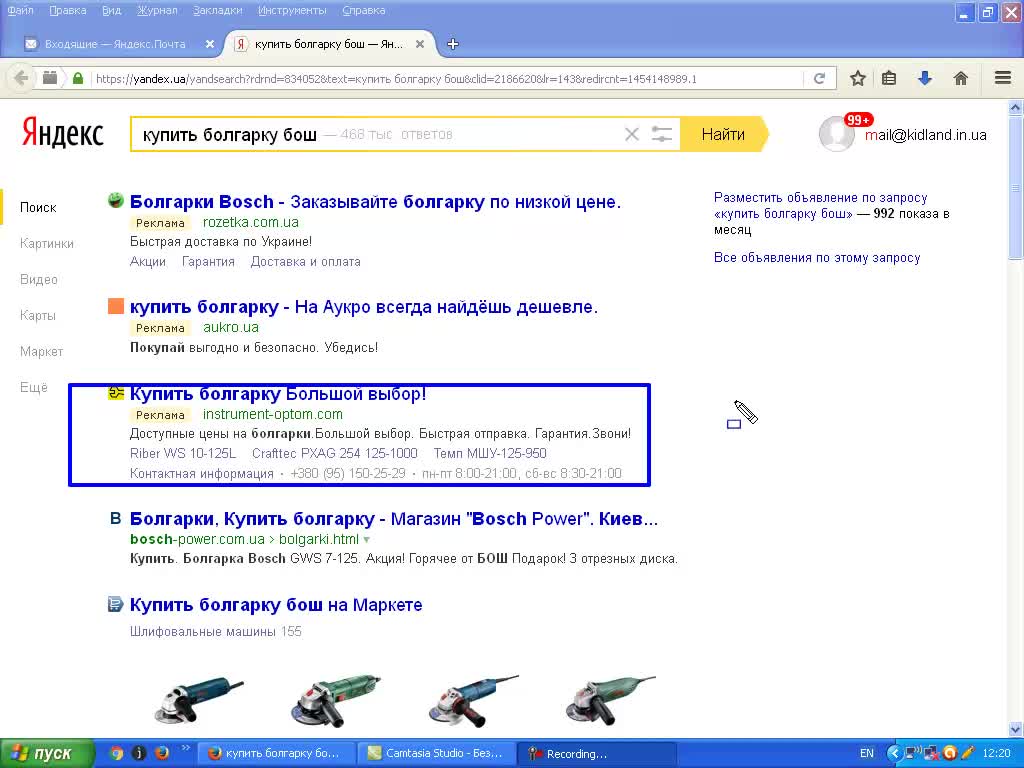Click Все объявления по этому запросу

[817, 257]
